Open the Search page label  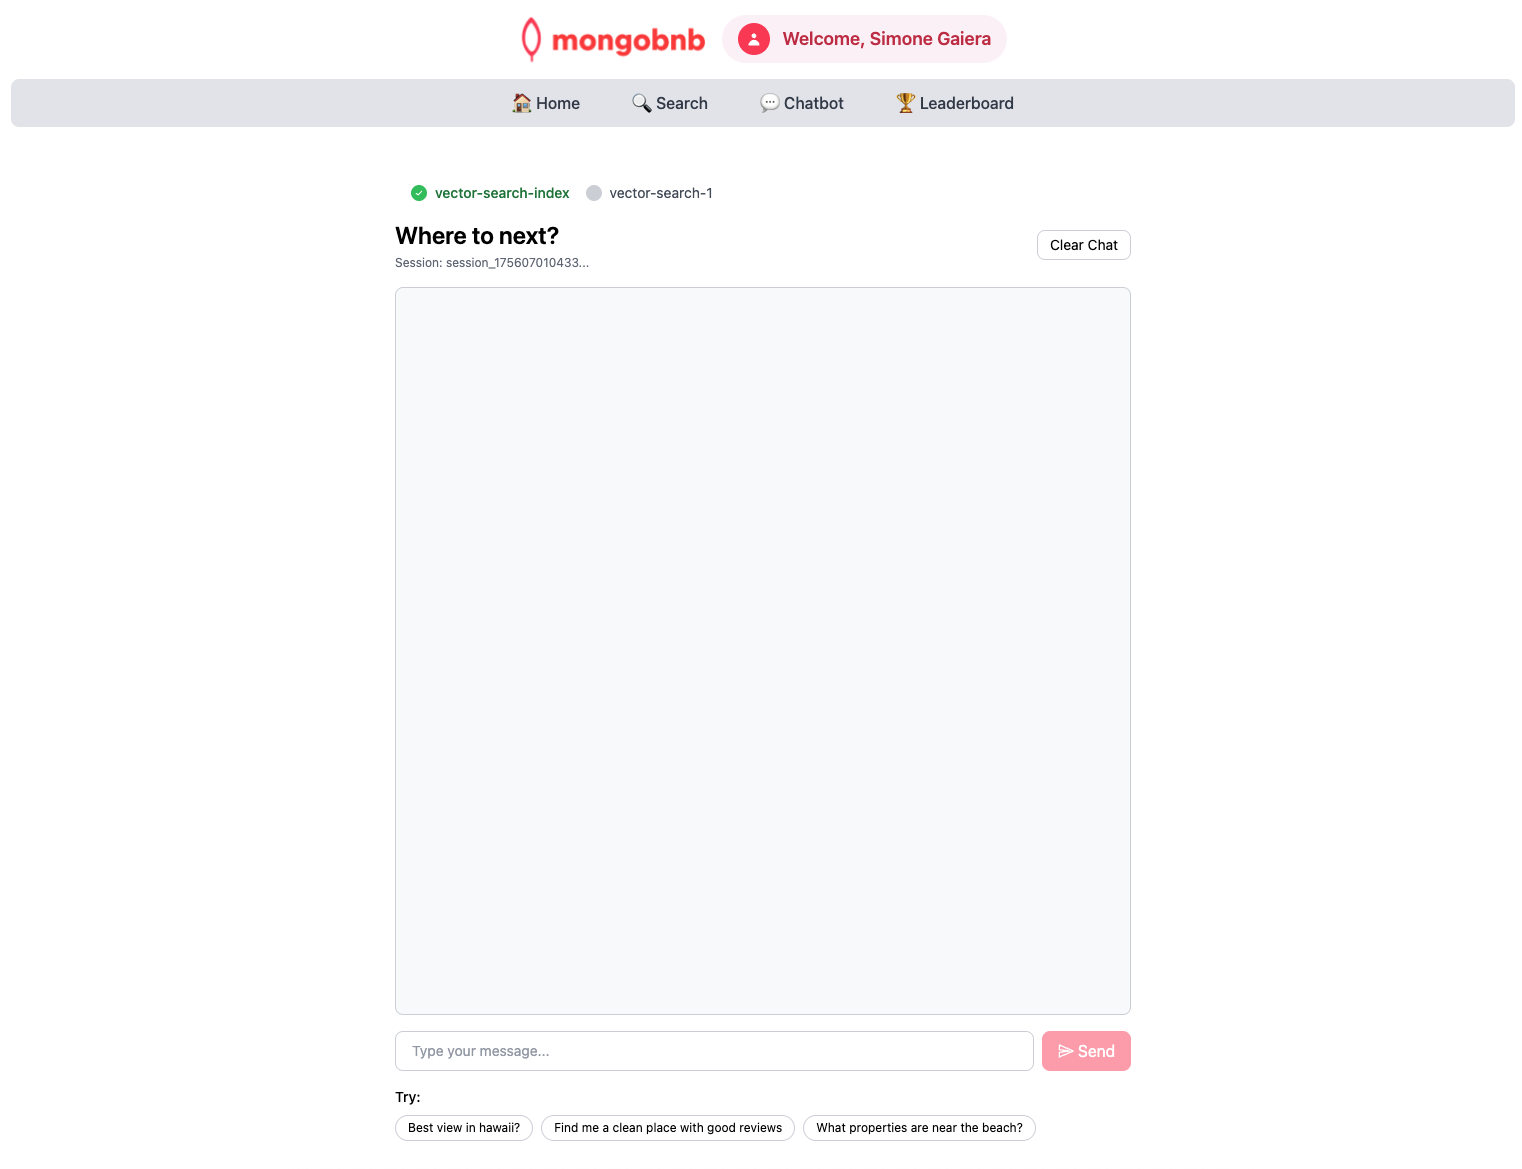tap(682, 103)
